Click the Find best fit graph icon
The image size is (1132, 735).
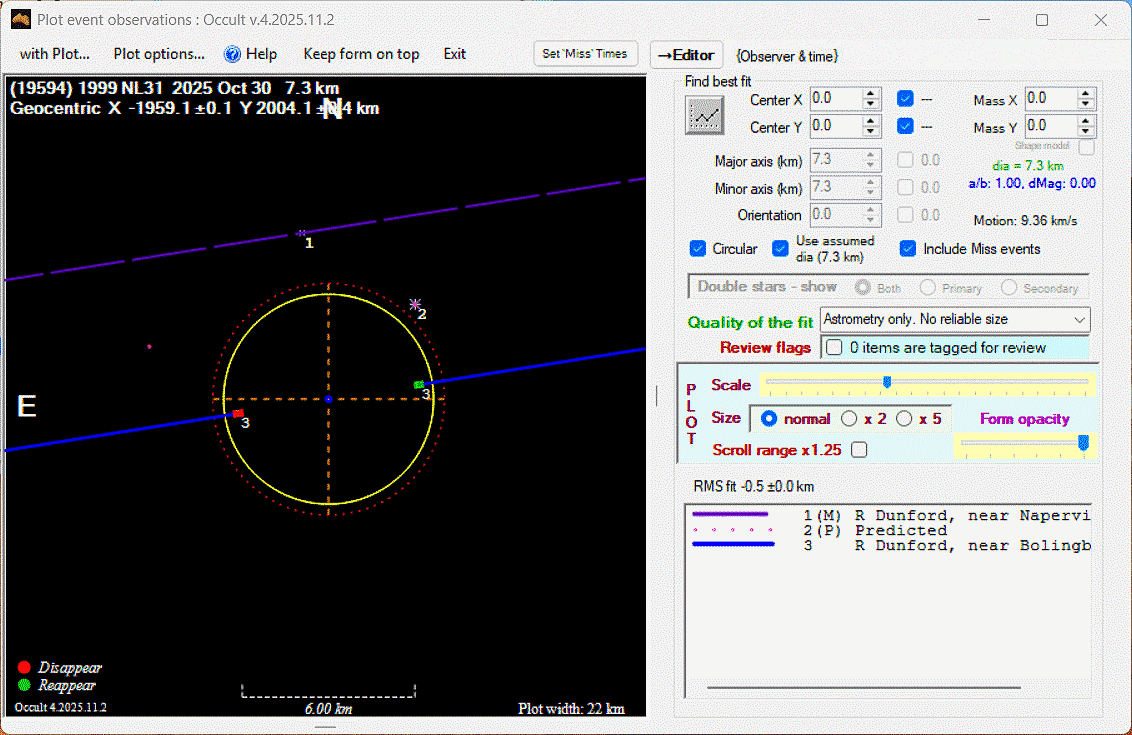click(704, 115)
